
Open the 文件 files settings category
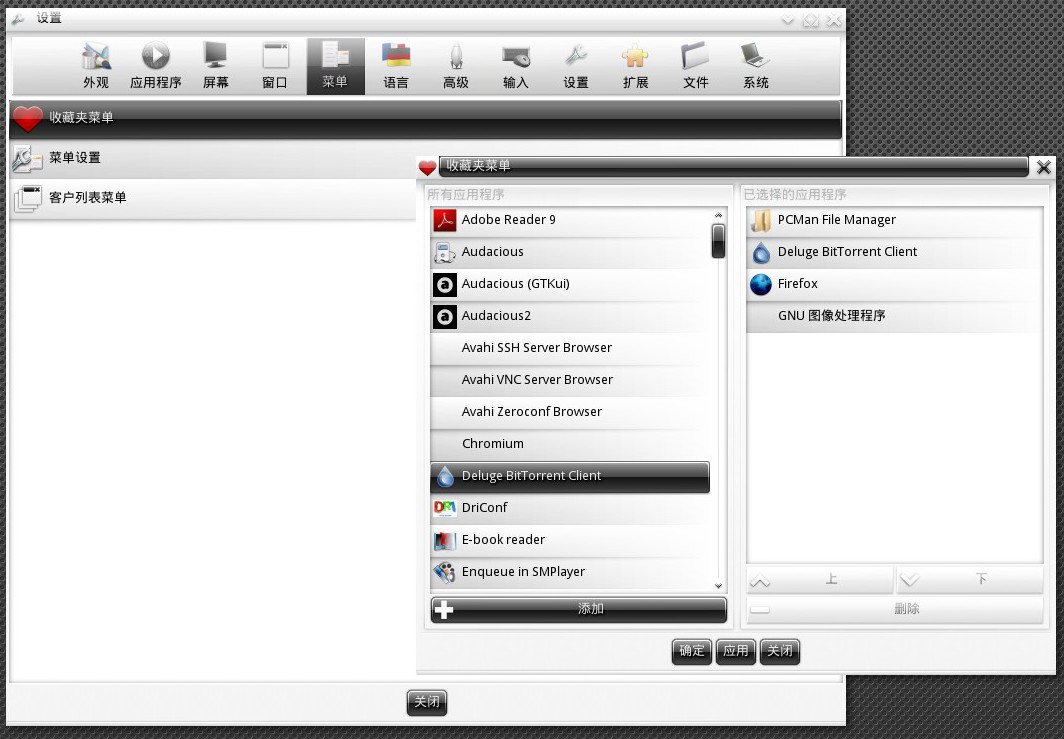point(696,66)
